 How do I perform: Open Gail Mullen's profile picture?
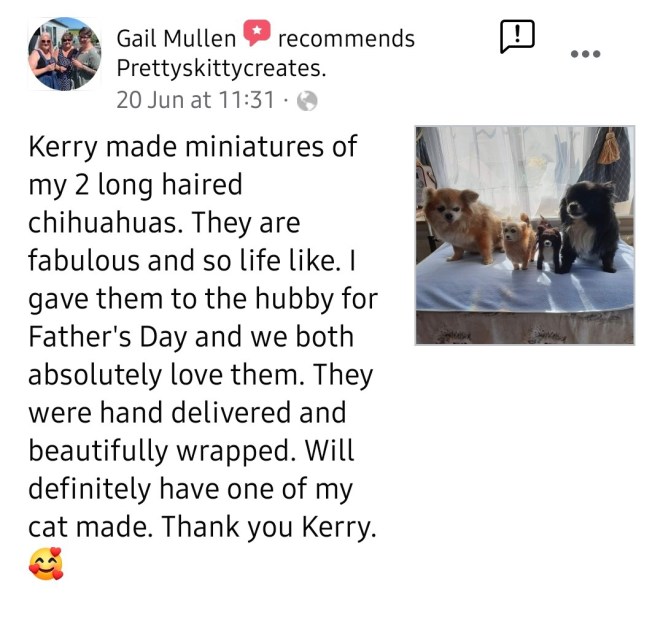pos(64,54)
